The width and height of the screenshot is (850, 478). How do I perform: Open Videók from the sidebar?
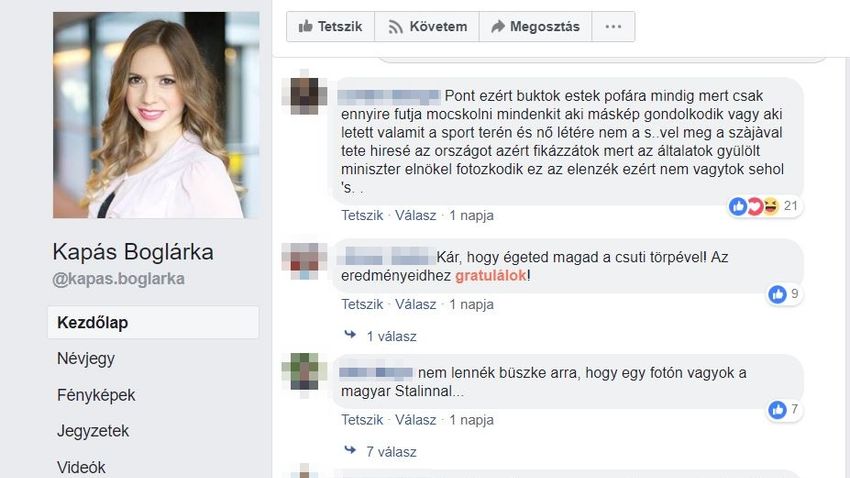tap(81, 467)
